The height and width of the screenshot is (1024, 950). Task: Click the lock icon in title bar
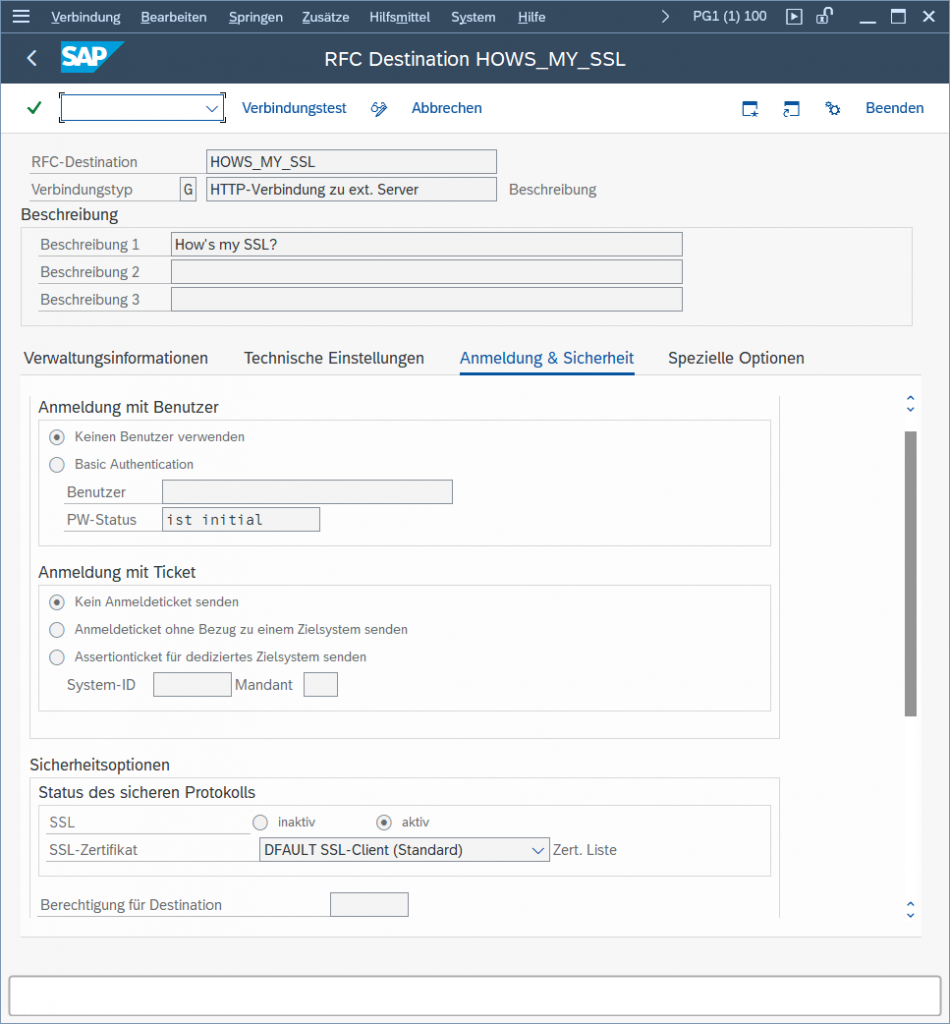(x=824, y=16)
